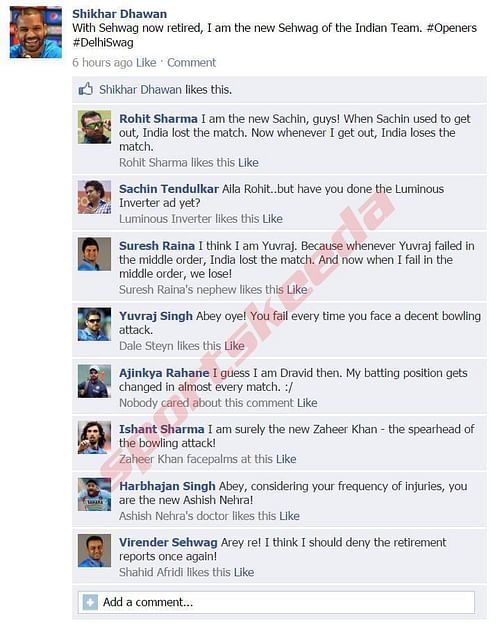This screenshot has height=638, width=500.
Task: Focus the Add a comment field
Action: point(276,602)
